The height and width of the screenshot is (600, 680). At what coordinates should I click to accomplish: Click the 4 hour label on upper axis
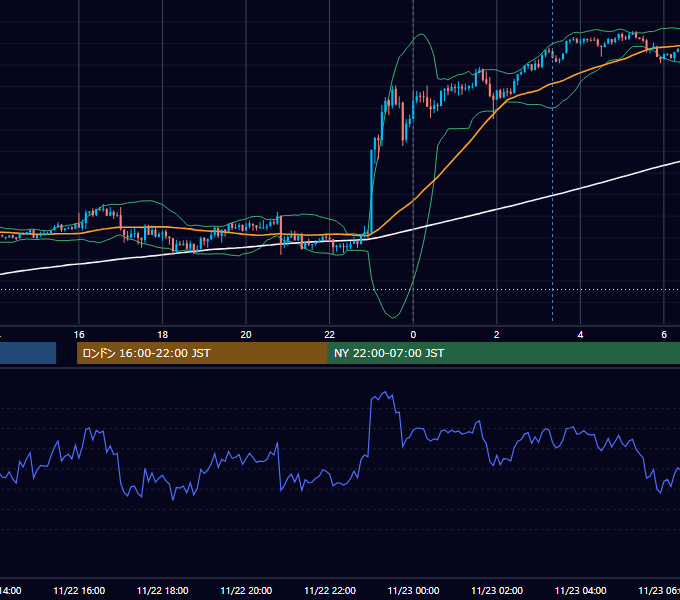click(x=580, y=335)
